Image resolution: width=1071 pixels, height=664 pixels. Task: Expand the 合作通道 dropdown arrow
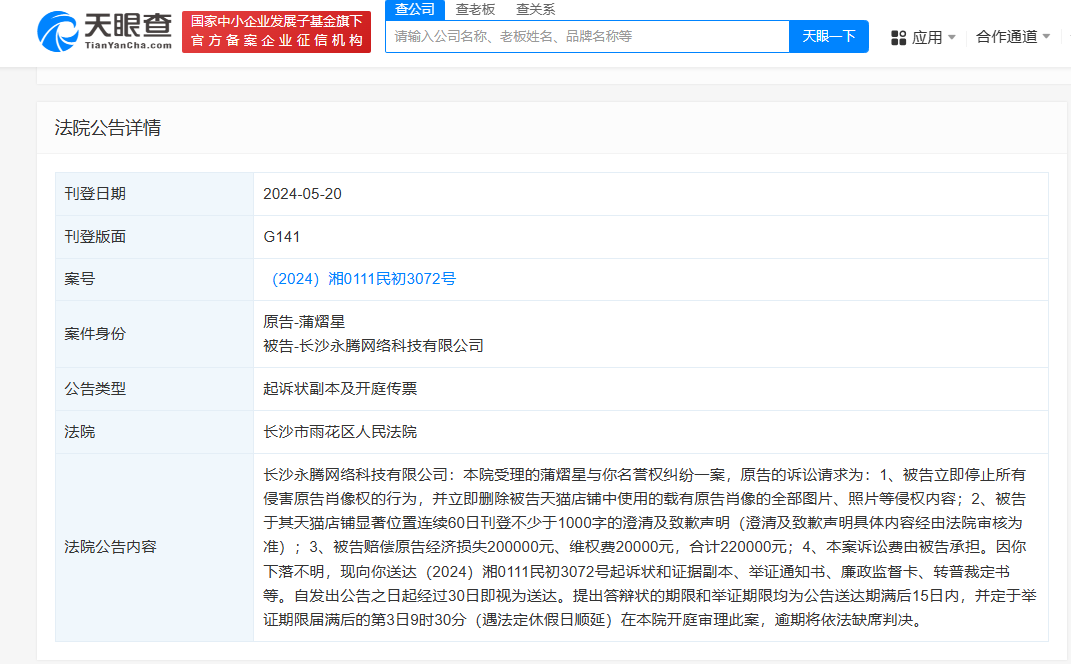pos(1047,36)
